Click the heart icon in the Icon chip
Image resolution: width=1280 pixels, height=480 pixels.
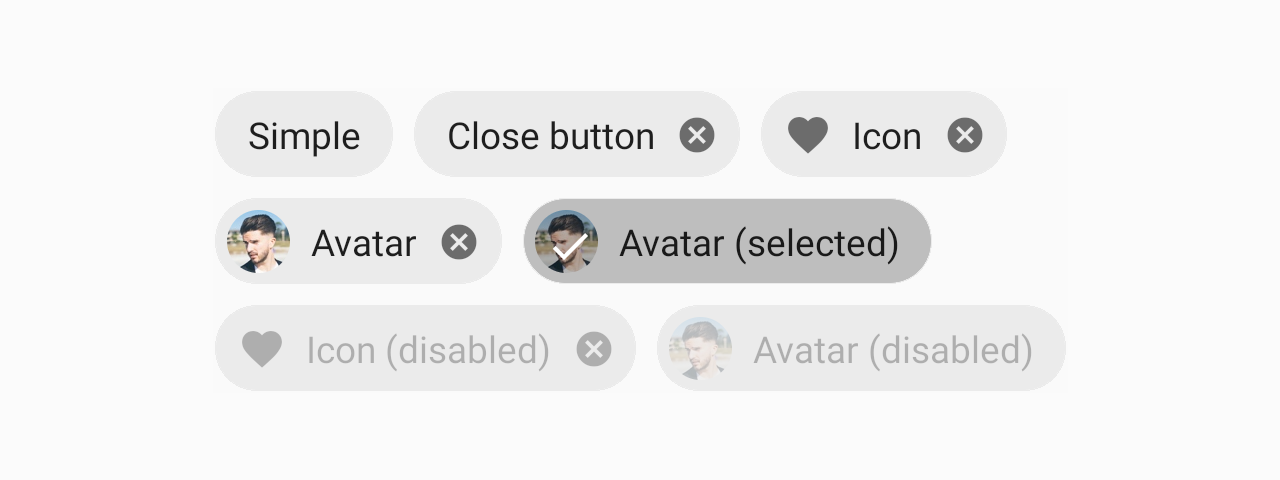coord(808,135)
